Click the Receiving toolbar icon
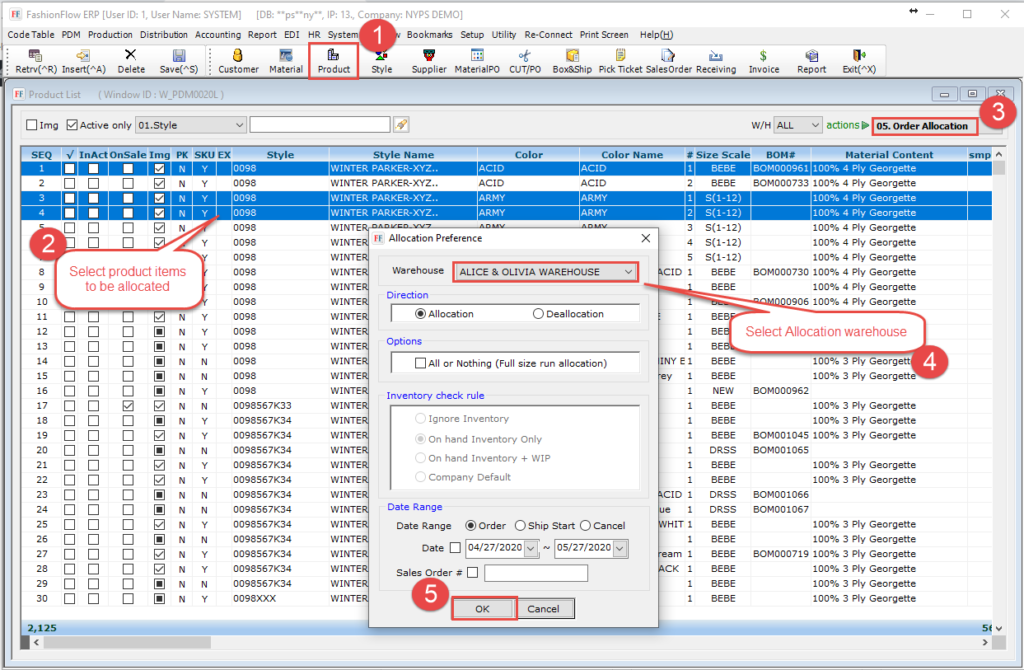The image size is (1024, 670). point(716,61)
